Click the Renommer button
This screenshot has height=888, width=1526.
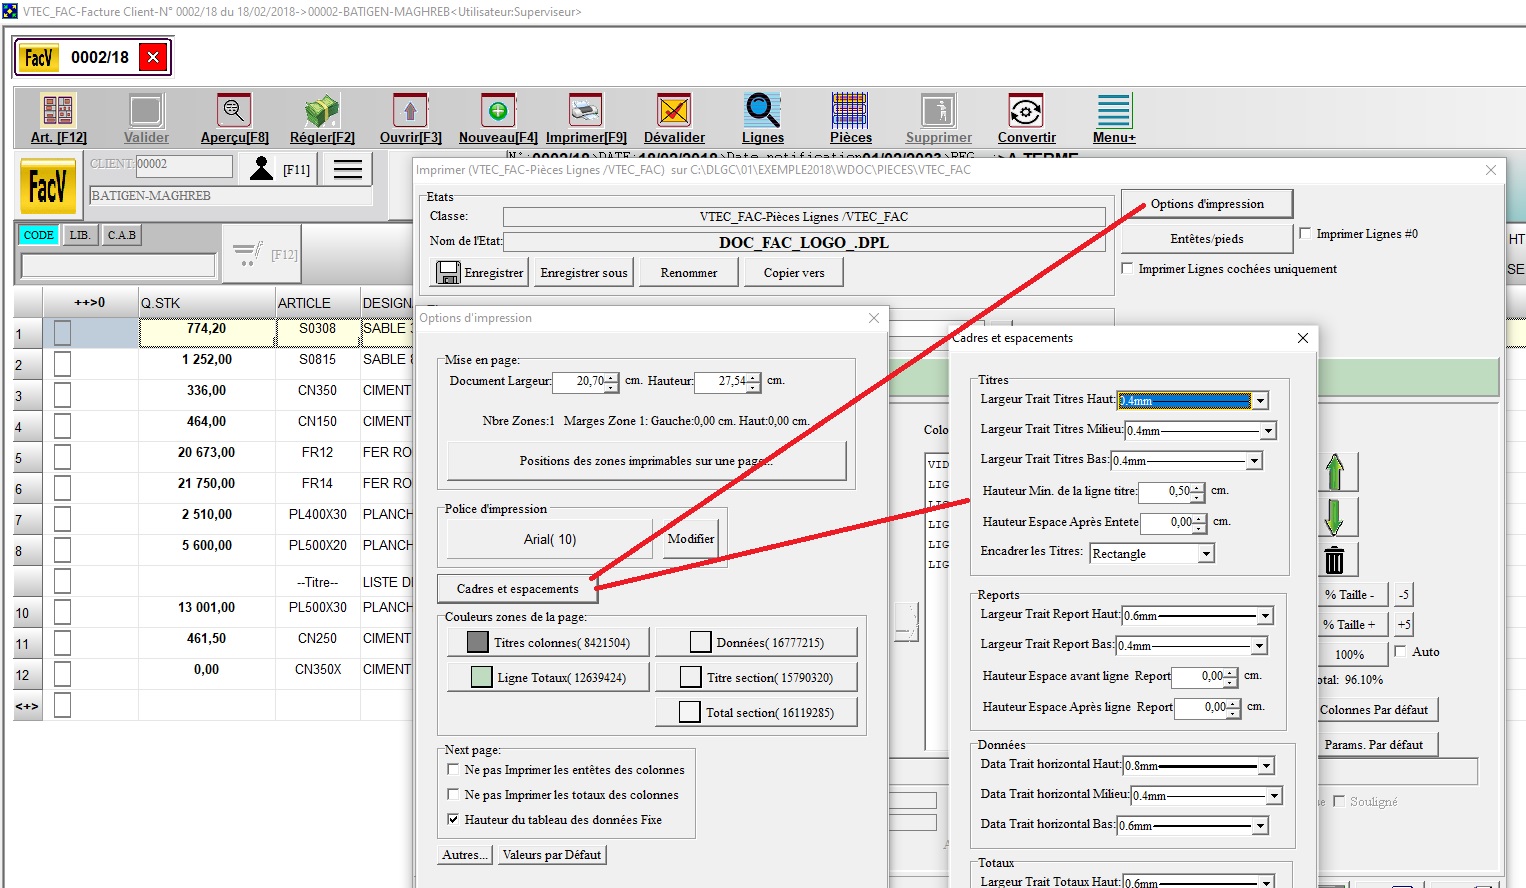point(688,272)
